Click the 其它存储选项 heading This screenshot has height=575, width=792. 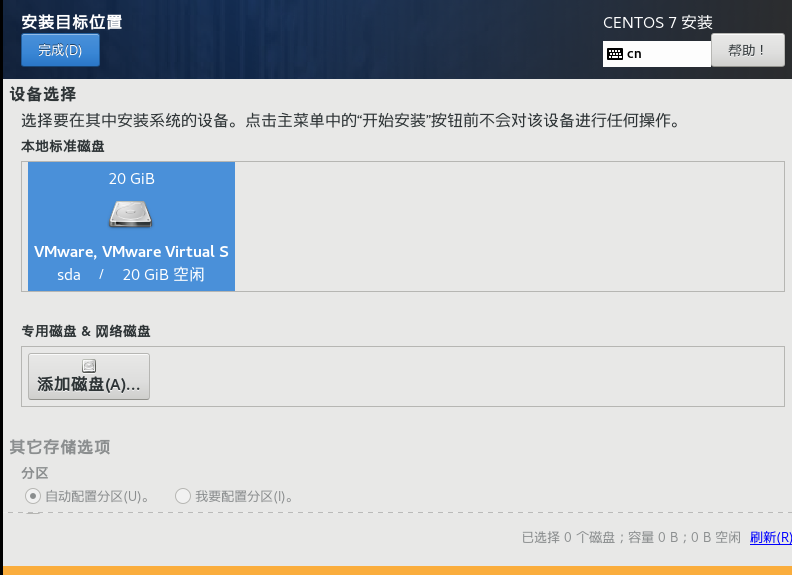[x=60, y=447]
